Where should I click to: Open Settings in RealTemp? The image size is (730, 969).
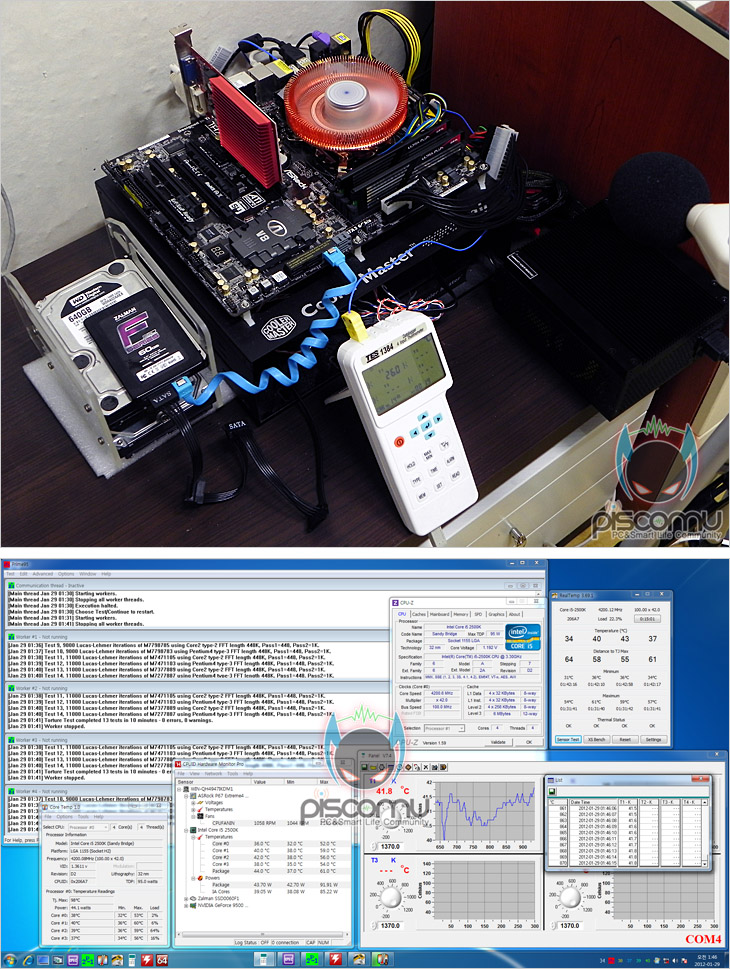click(653, 739)
